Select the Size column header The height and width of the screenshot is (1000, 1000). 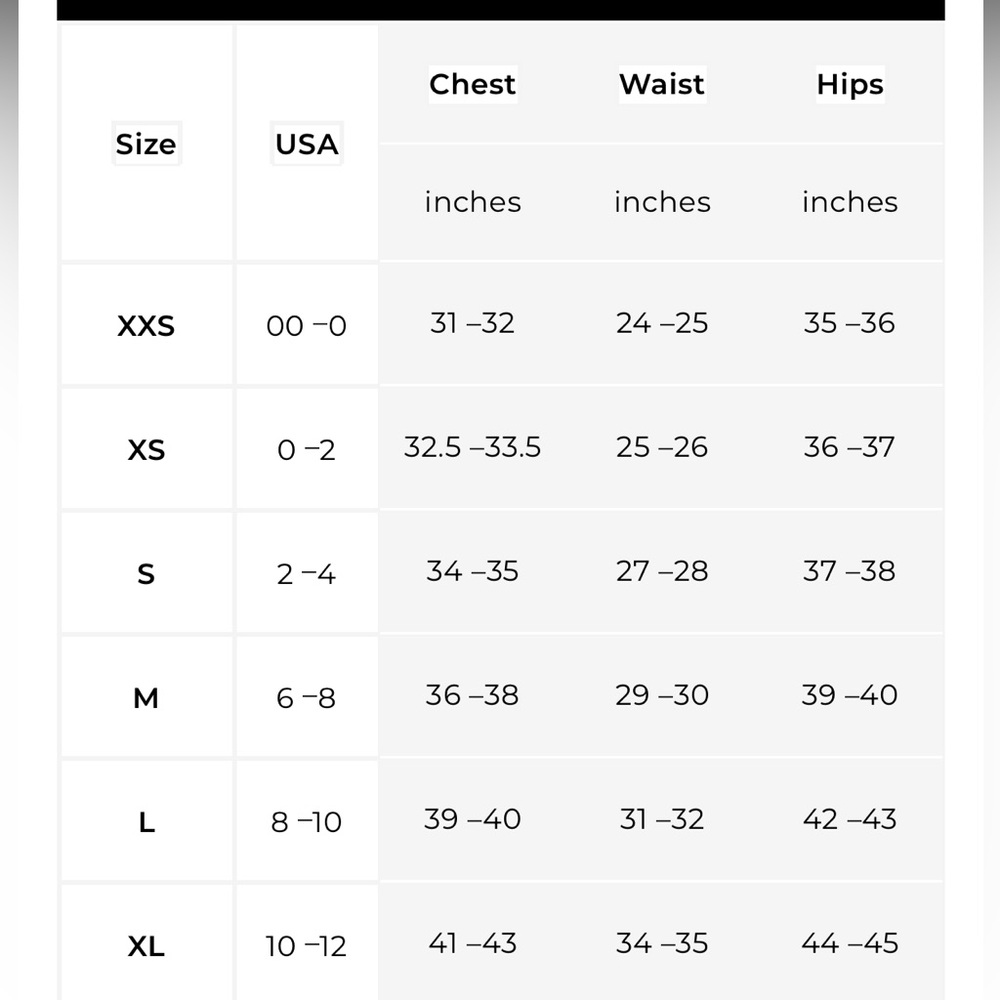pyautogui.click(x=146, y=143)
